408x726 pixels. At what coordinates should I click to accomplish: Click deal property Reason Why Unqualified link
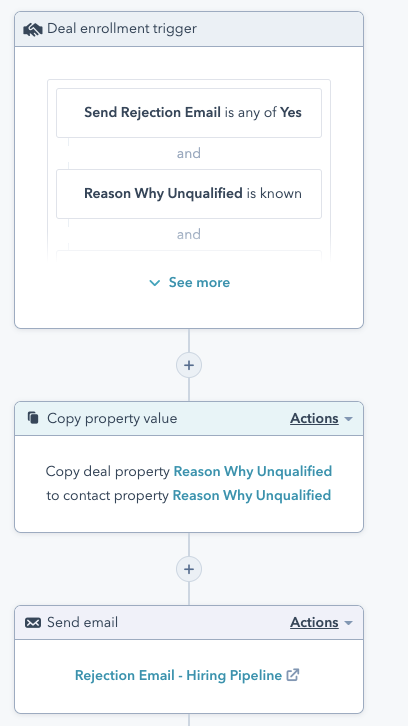(x=253, y=471)
